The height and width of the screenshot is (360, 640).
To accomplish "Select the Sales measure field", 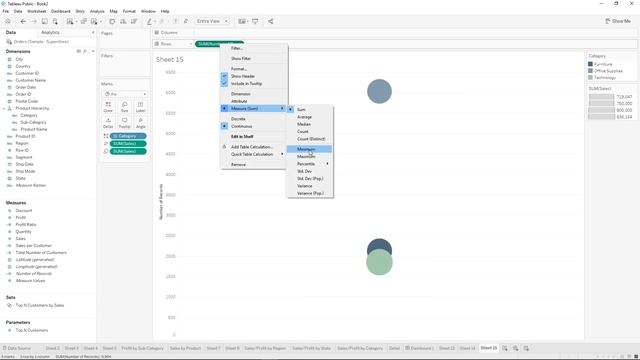I will point(20,239).
